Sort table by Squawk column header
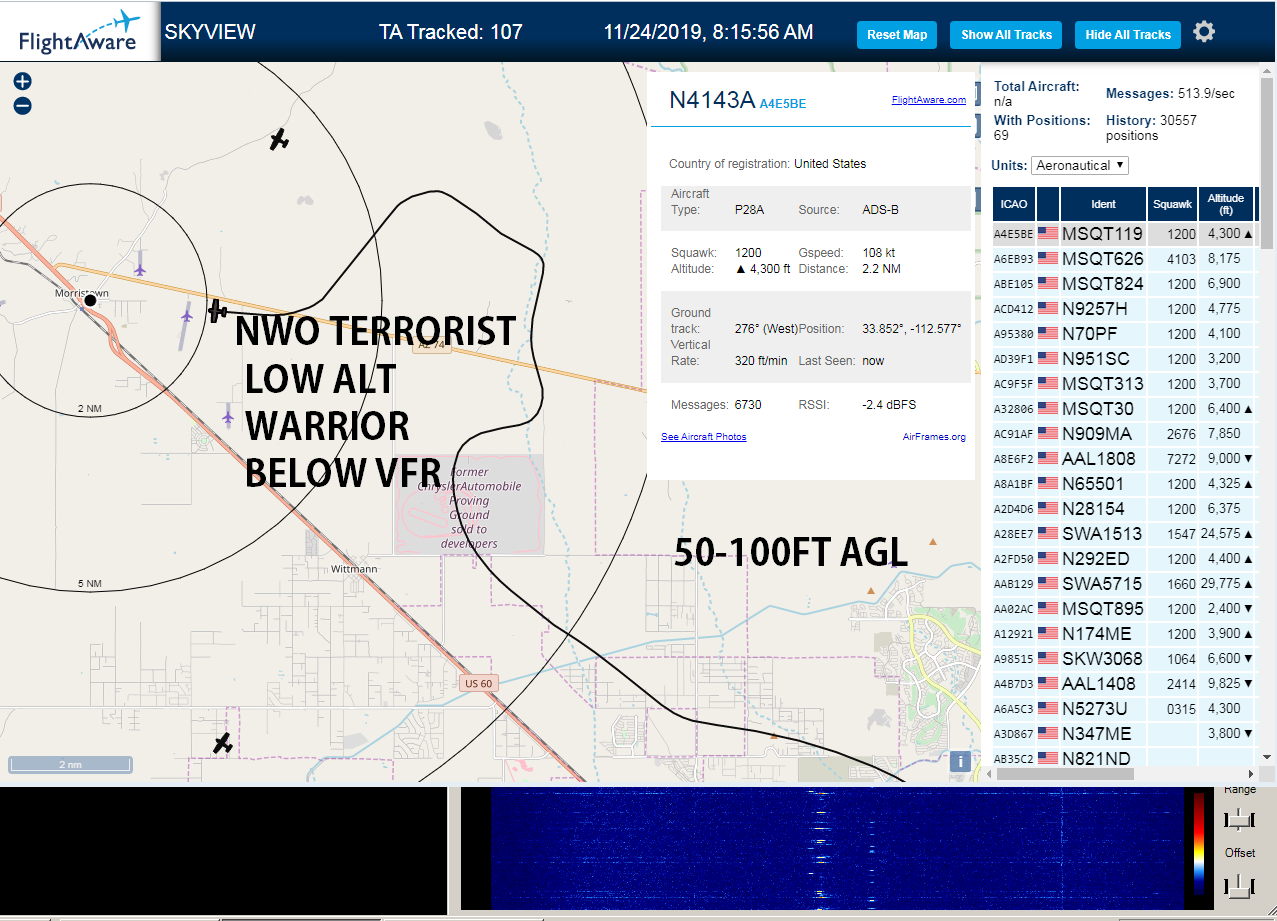 tap(1172, 204)
